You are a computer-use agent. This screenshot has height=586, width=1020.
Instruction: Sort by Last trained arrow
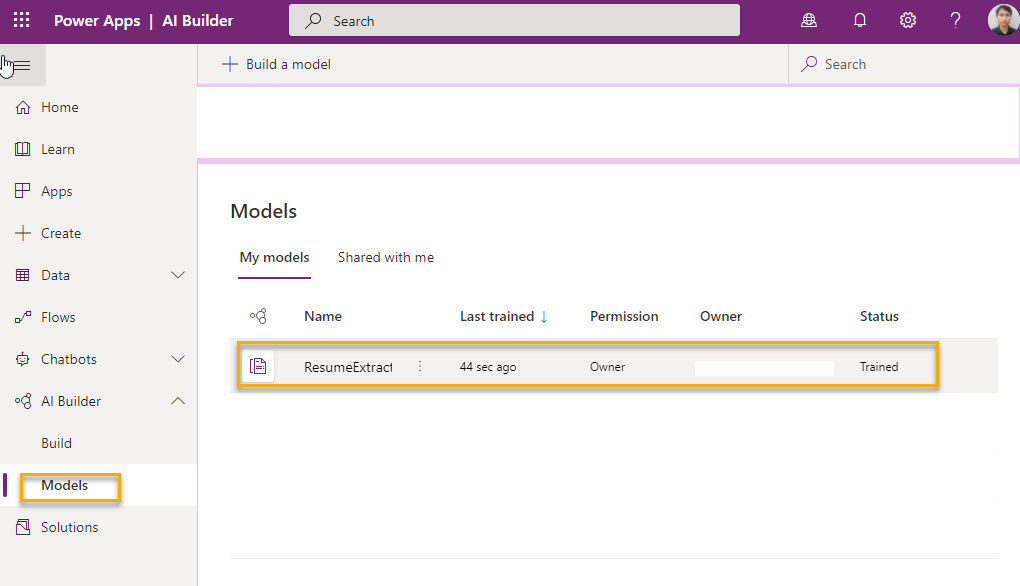(544, 317)
